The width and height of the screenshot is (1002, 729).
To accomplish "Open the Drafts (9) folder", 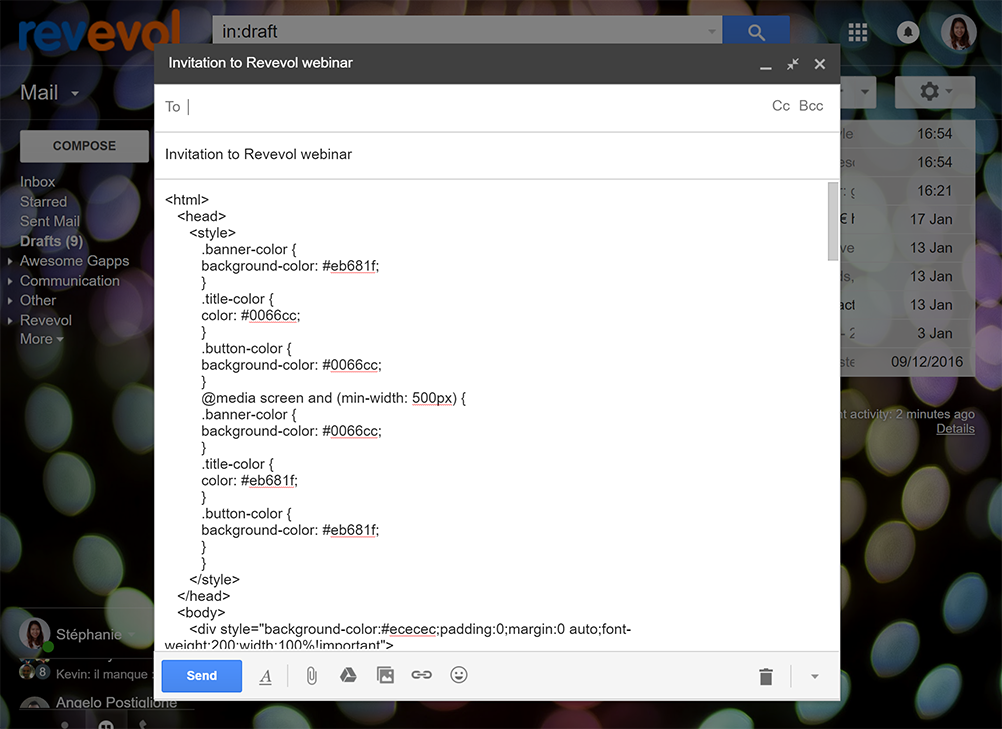I will point(51,242).
